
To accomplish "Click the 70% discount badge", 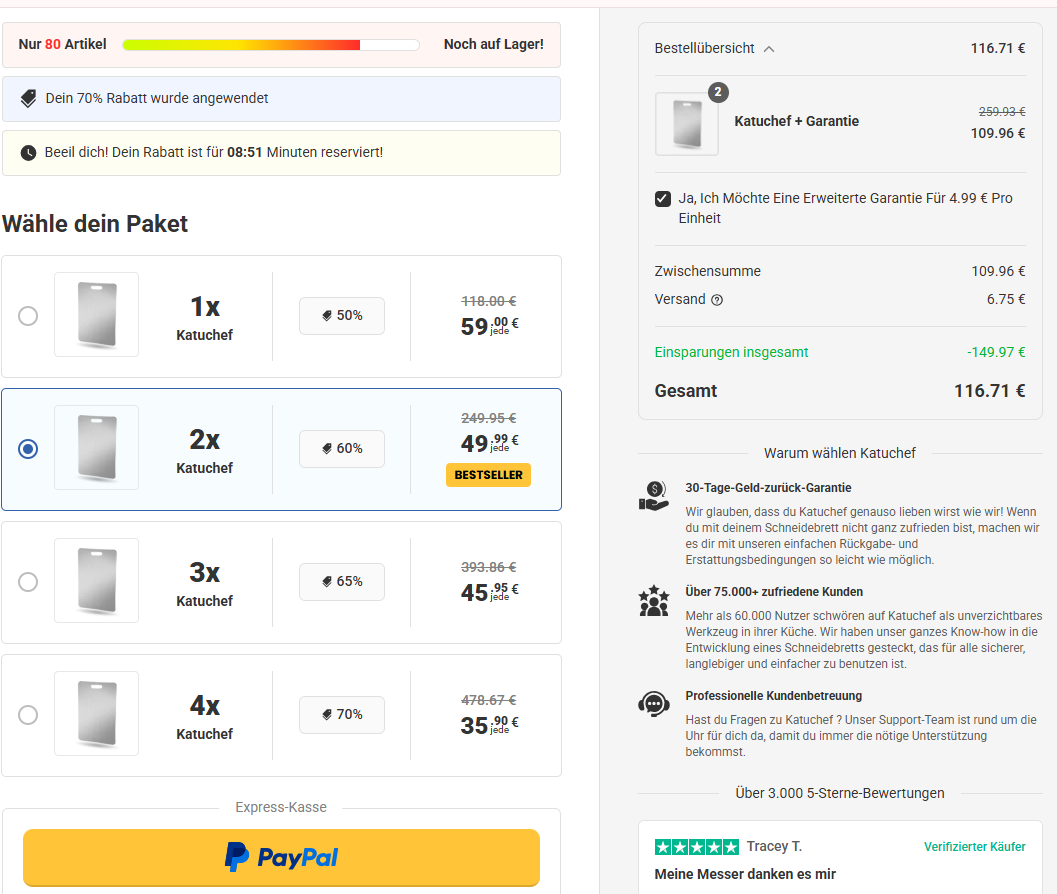I will click(342, 714).
